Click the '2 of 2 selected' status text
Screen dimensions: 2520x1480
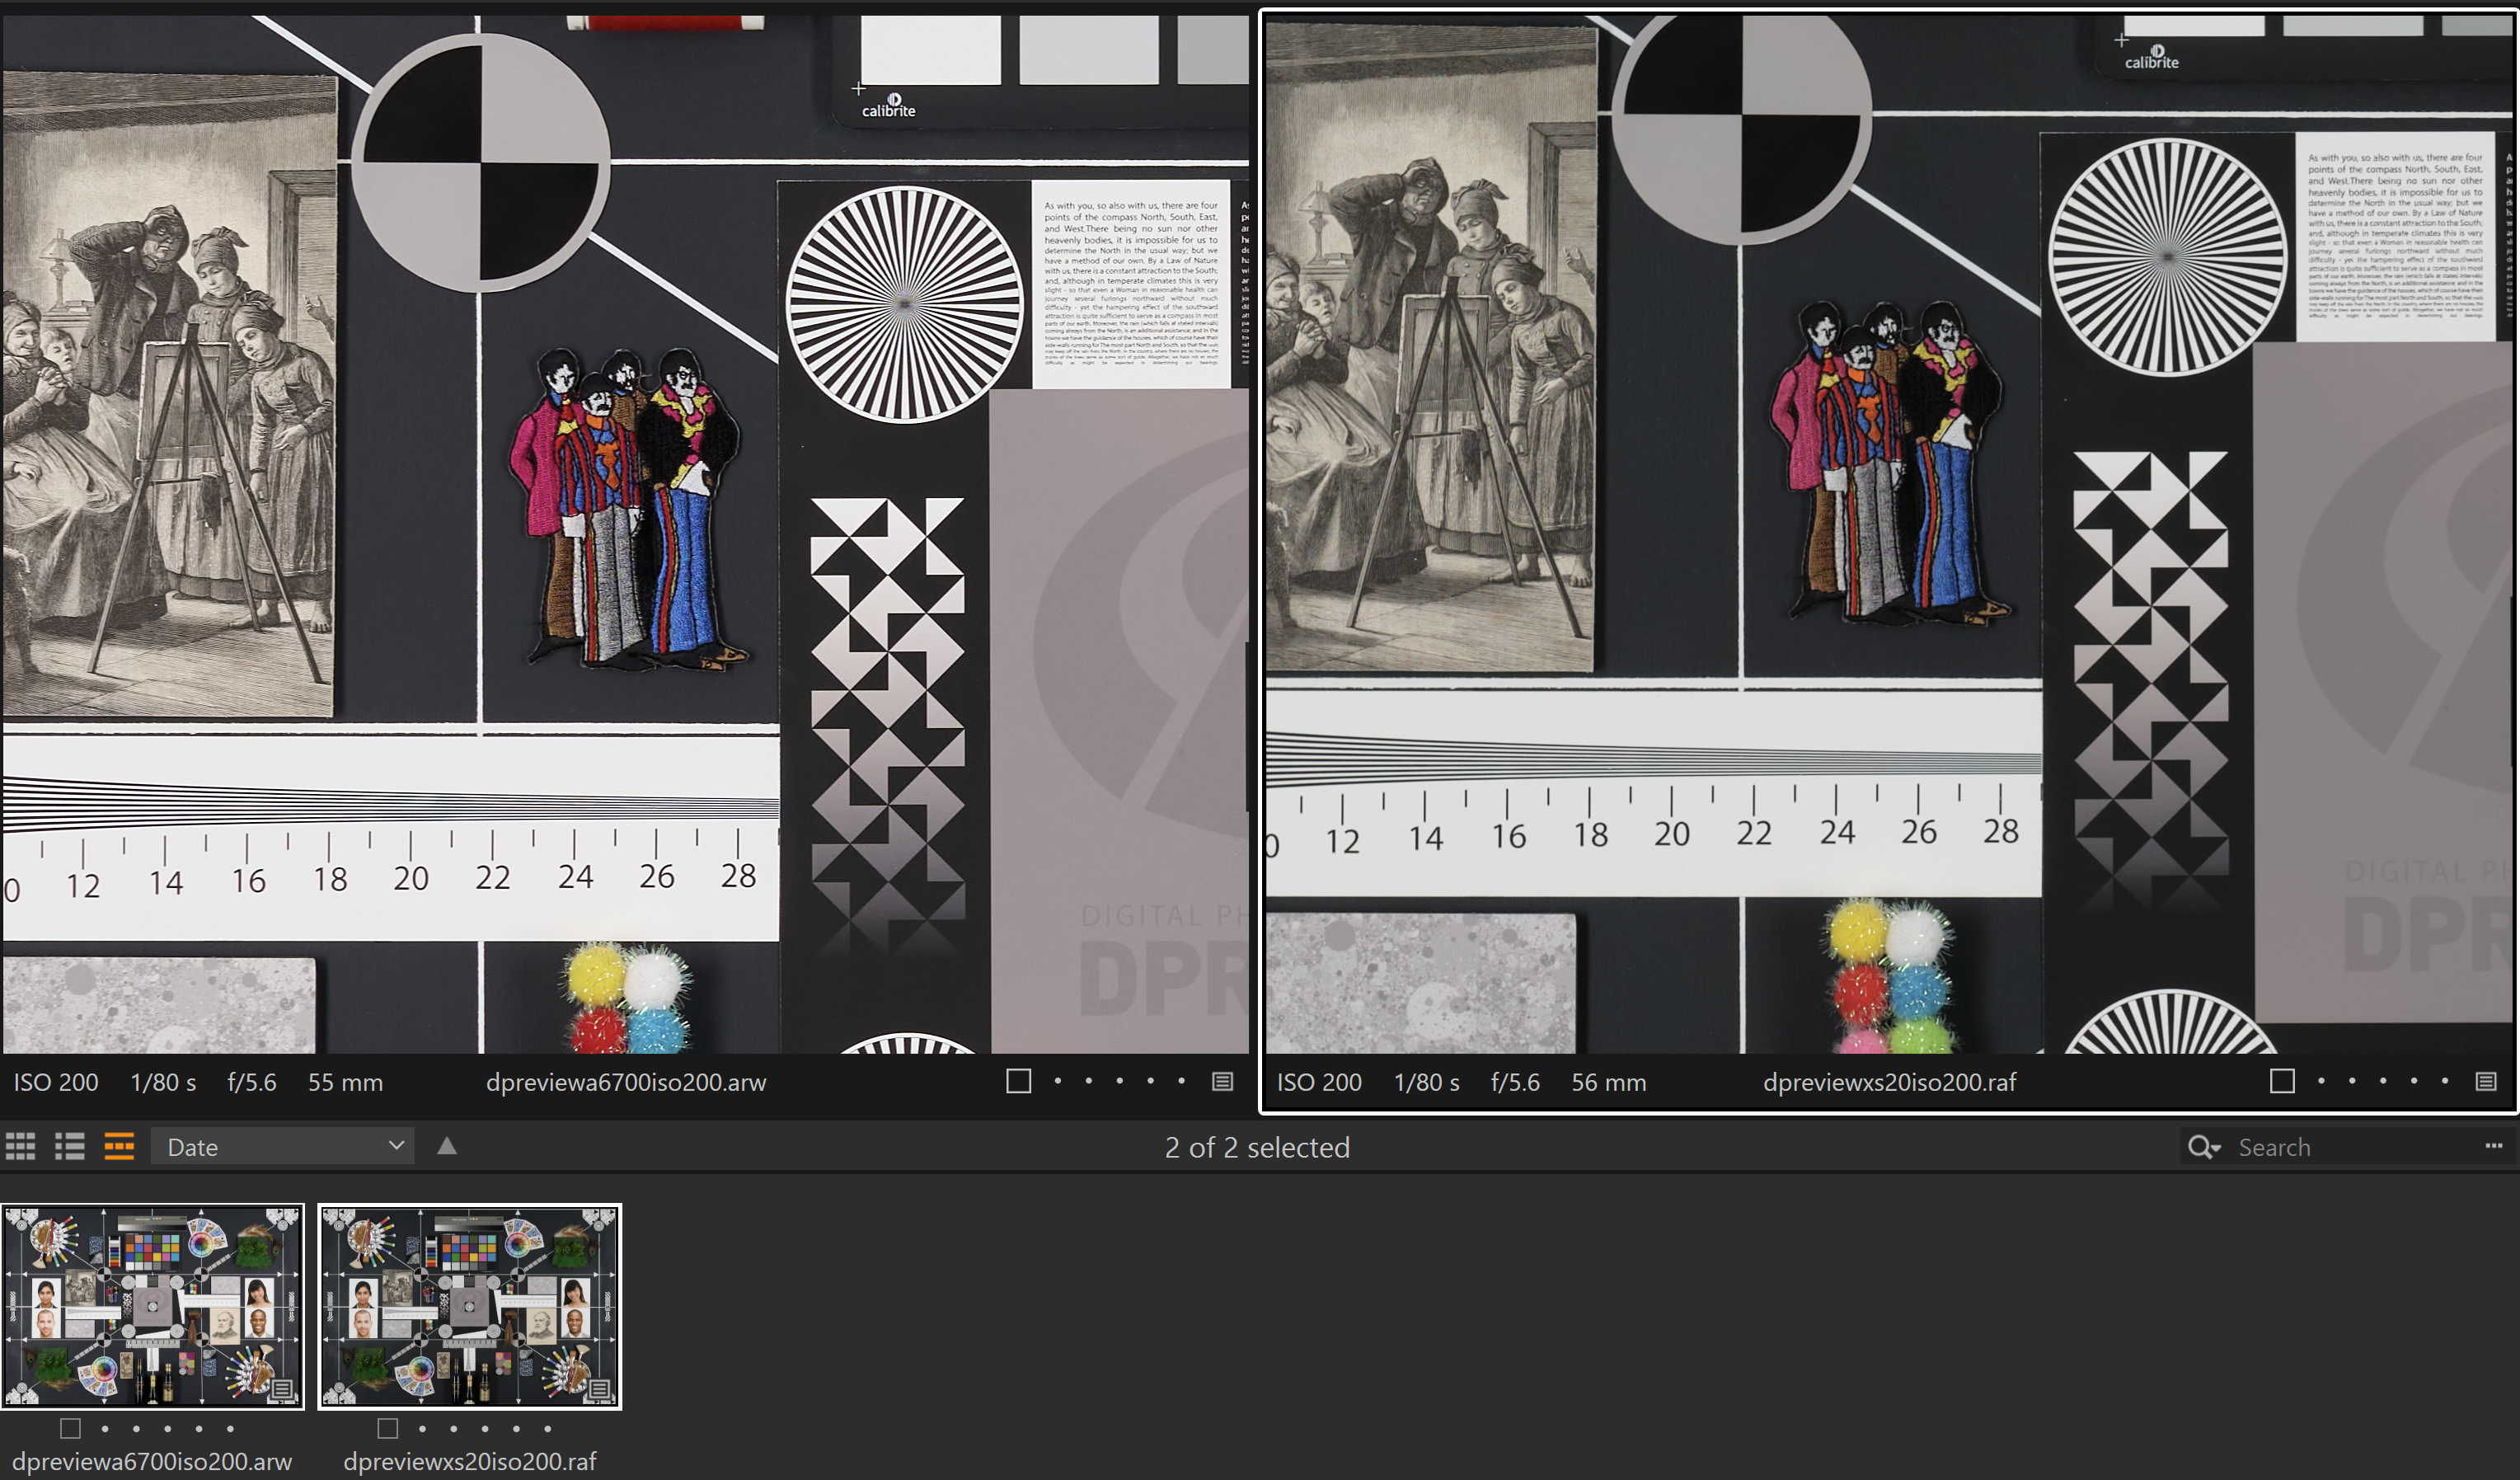(1257, 1147)
